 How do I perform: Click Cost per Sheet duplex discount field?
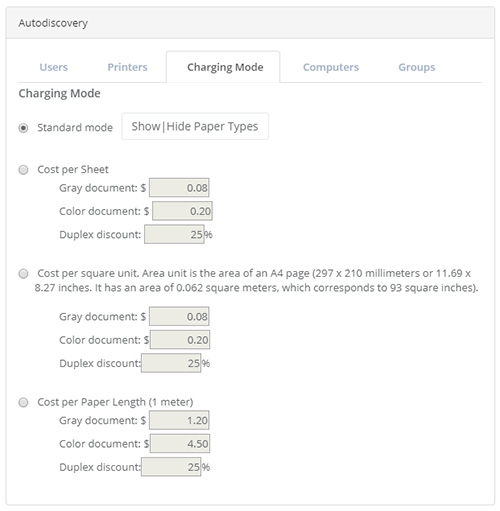click(x=174, y=234)
